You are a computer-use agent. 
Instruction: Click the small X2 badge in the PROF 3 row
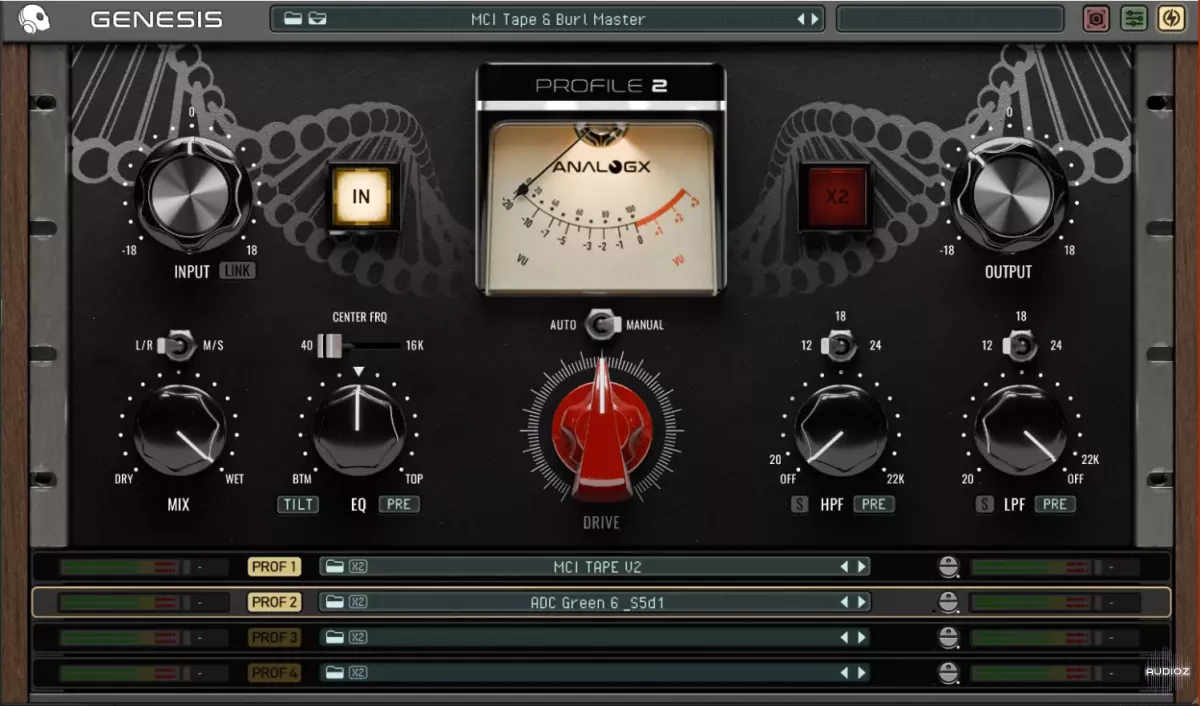358,637
